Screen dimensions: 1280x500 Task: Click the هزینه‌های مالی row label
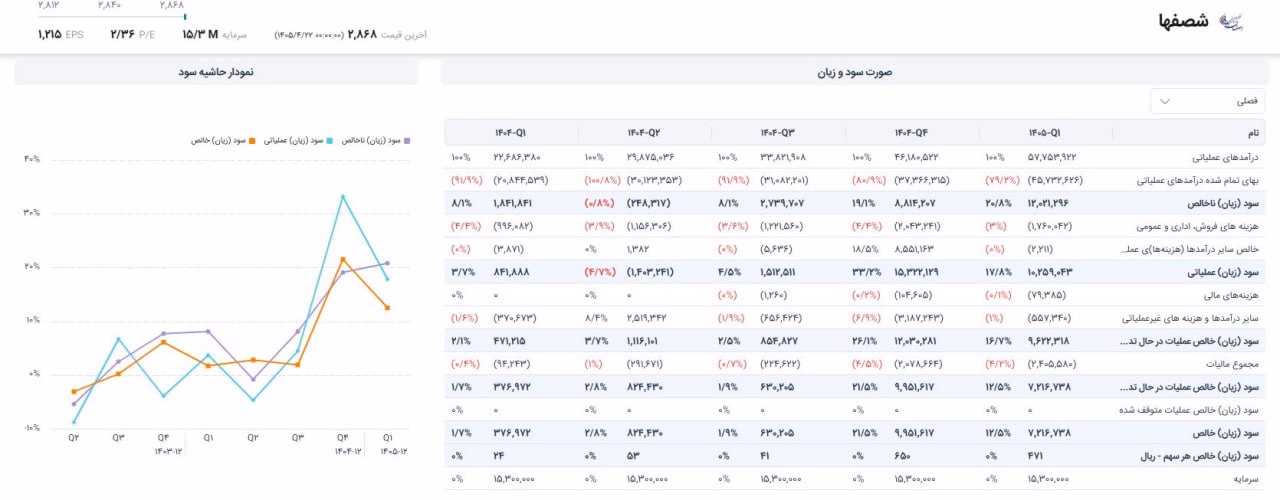1236,295
